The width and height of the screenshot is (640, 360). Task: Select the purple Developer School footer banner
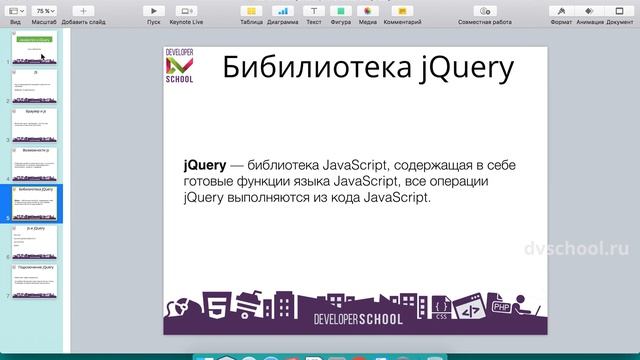click(355, 312)
